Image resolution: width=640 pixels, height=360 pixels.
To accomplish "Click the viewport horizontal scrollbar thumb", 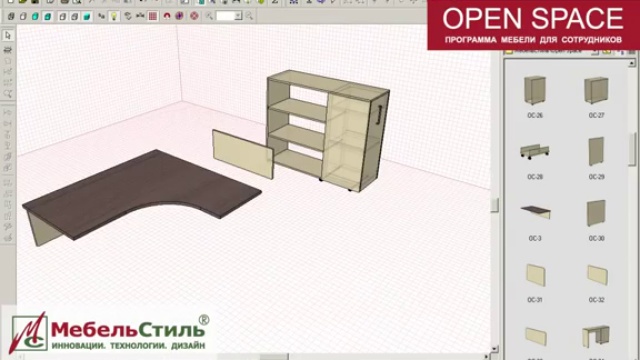I will coord(274,357).
